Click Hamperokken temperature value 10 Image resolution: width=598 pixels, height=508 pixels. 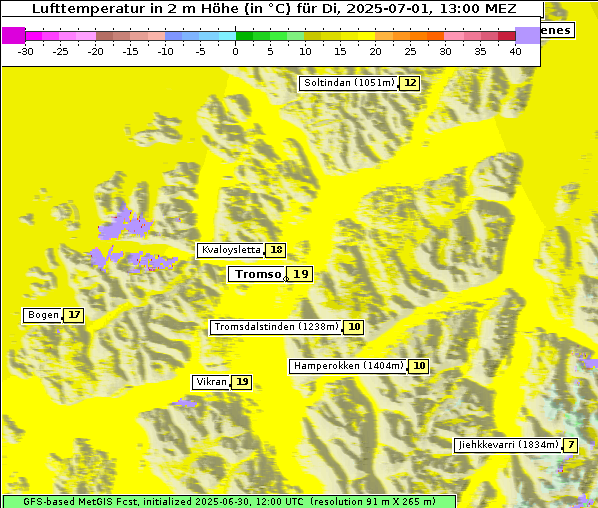418,367
